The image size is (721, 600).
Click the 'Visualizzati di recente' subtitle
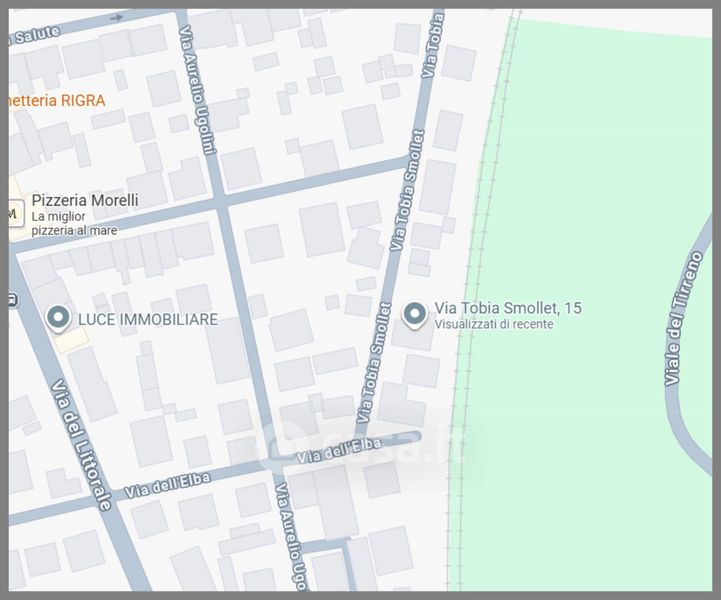[494, 324]
